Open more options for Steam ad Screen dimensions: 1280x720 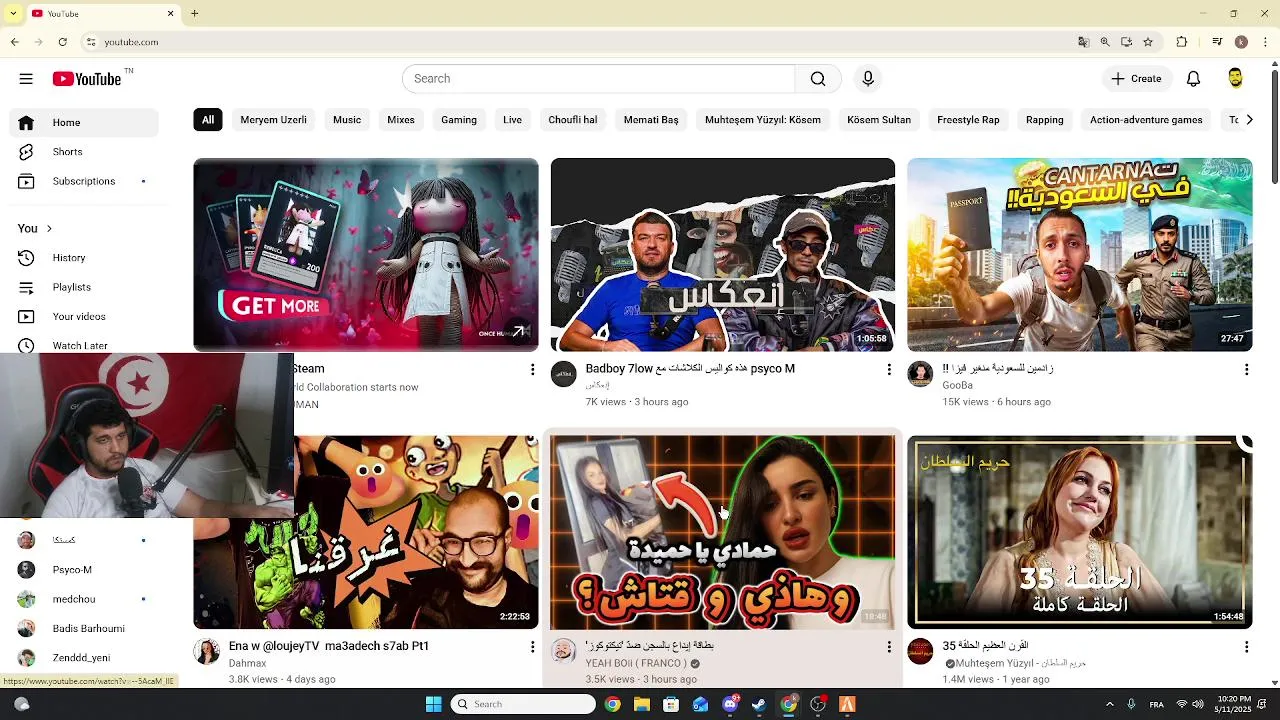[x=532, y=370]
